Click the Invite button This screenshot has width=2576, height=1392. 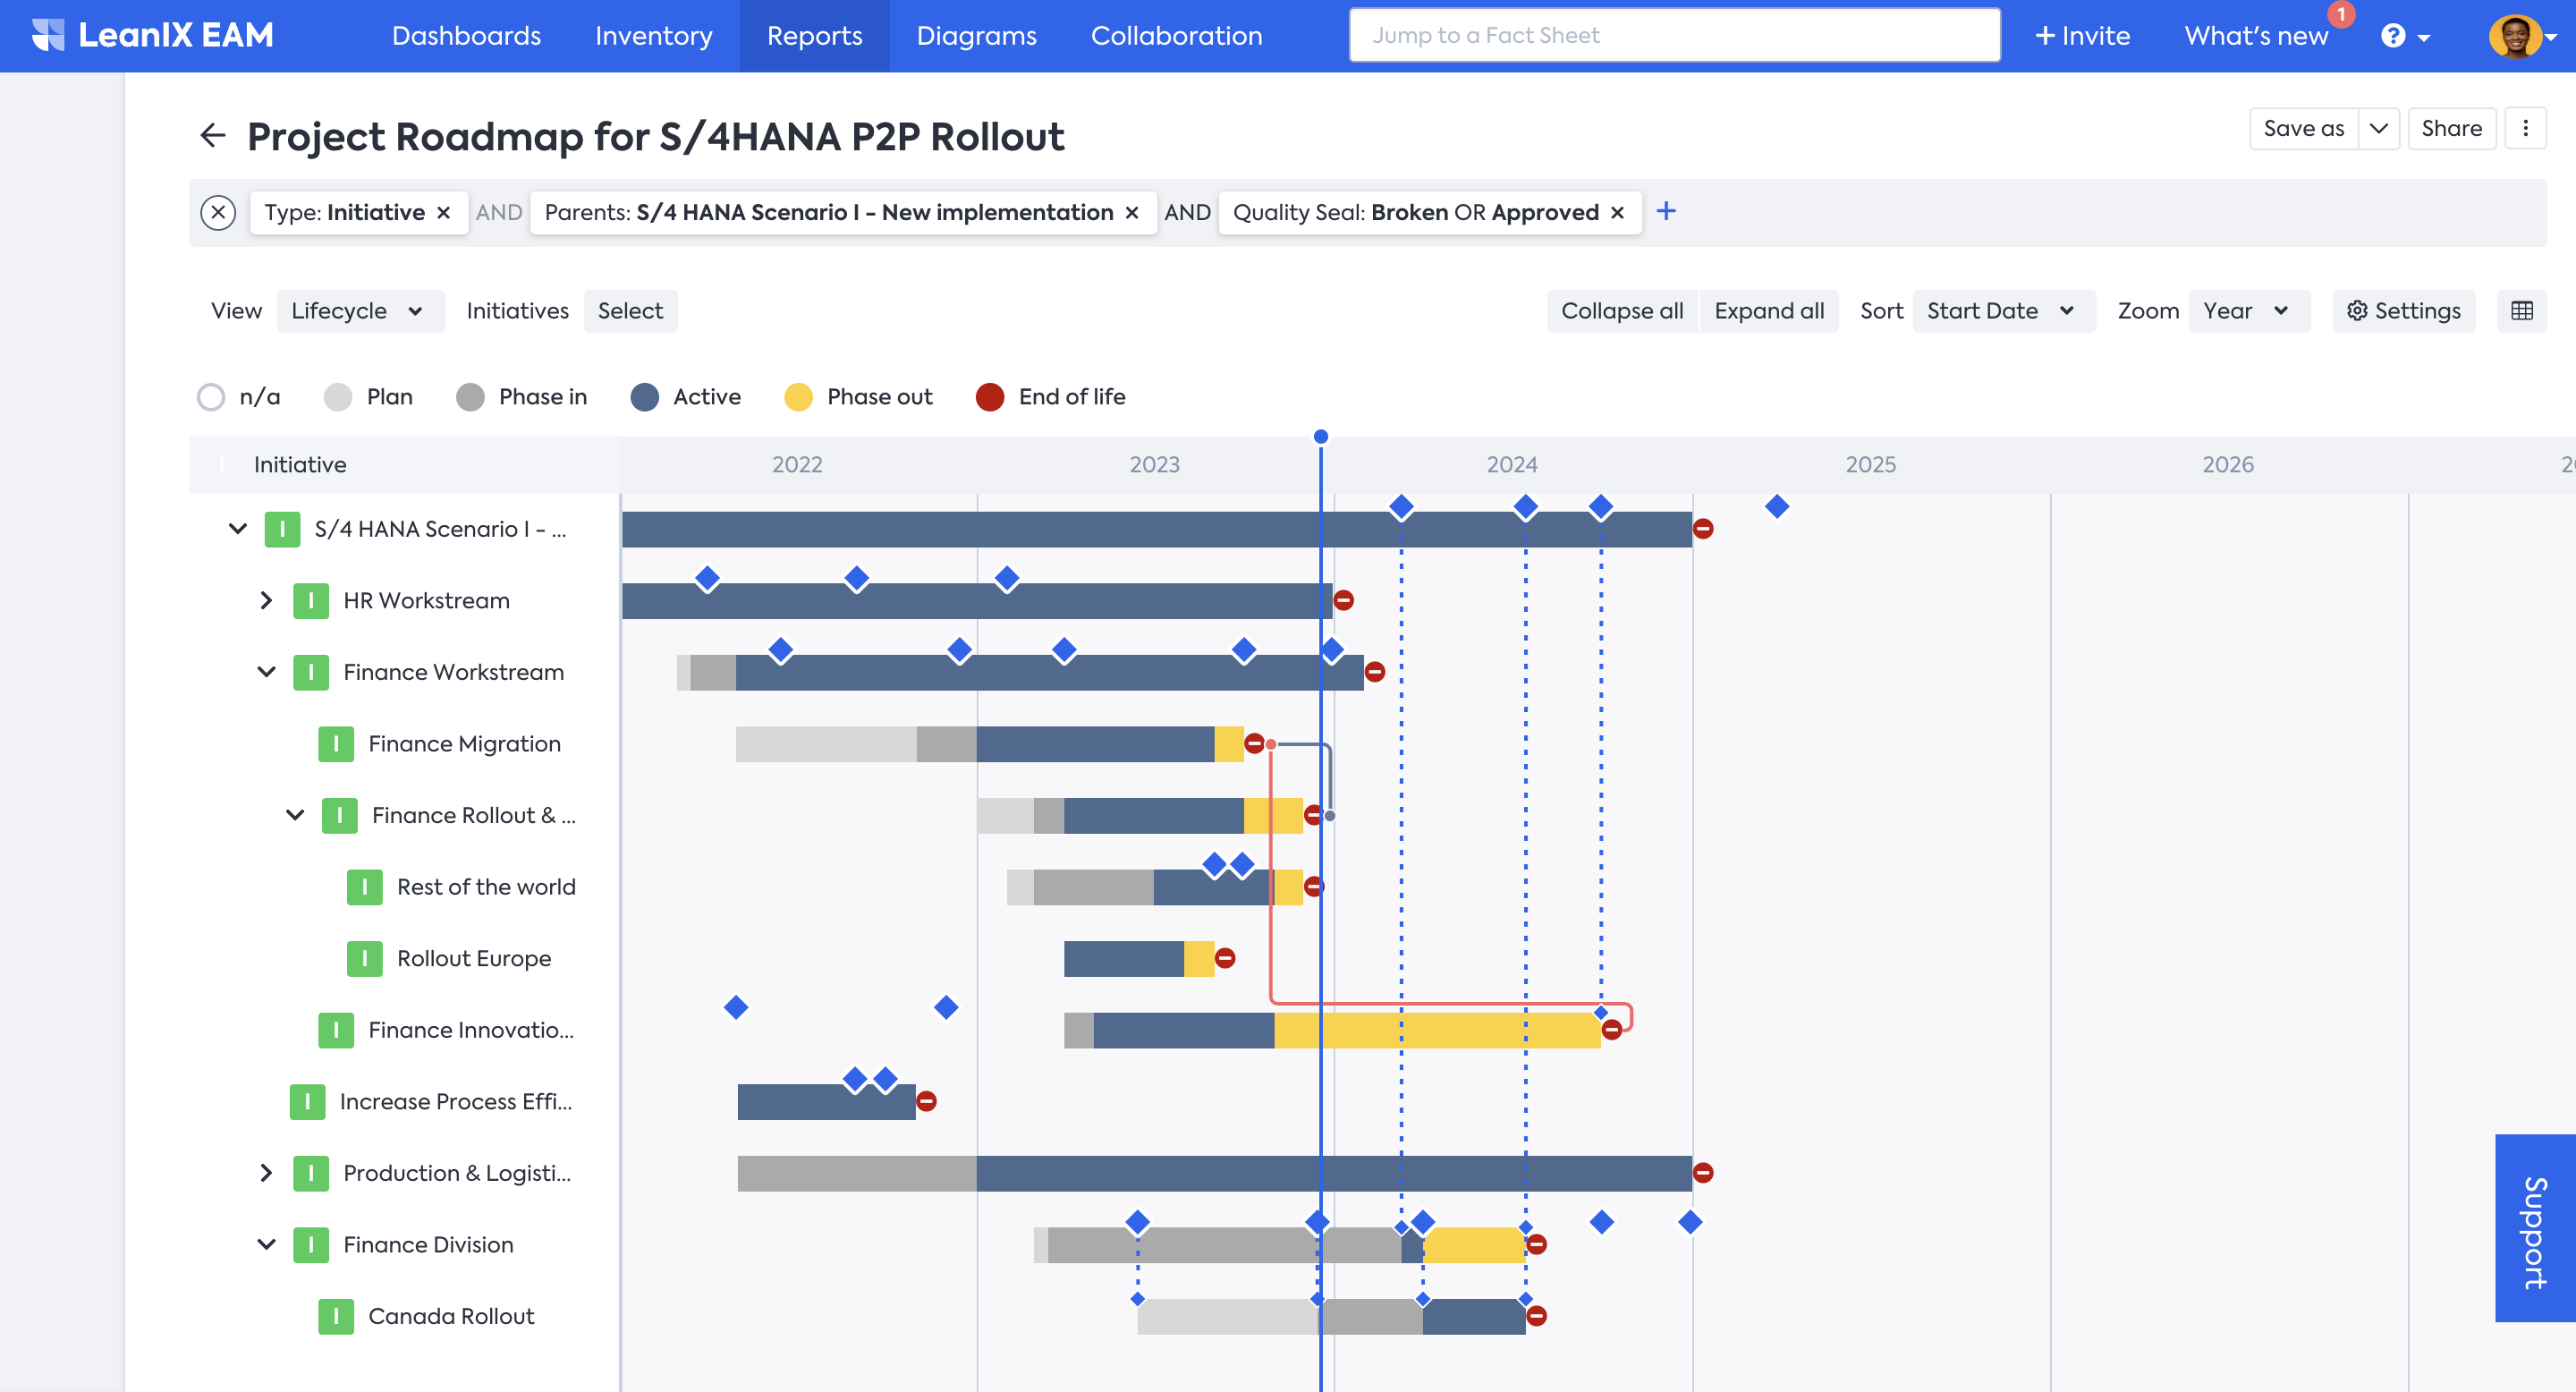[x=2082, y=36]
